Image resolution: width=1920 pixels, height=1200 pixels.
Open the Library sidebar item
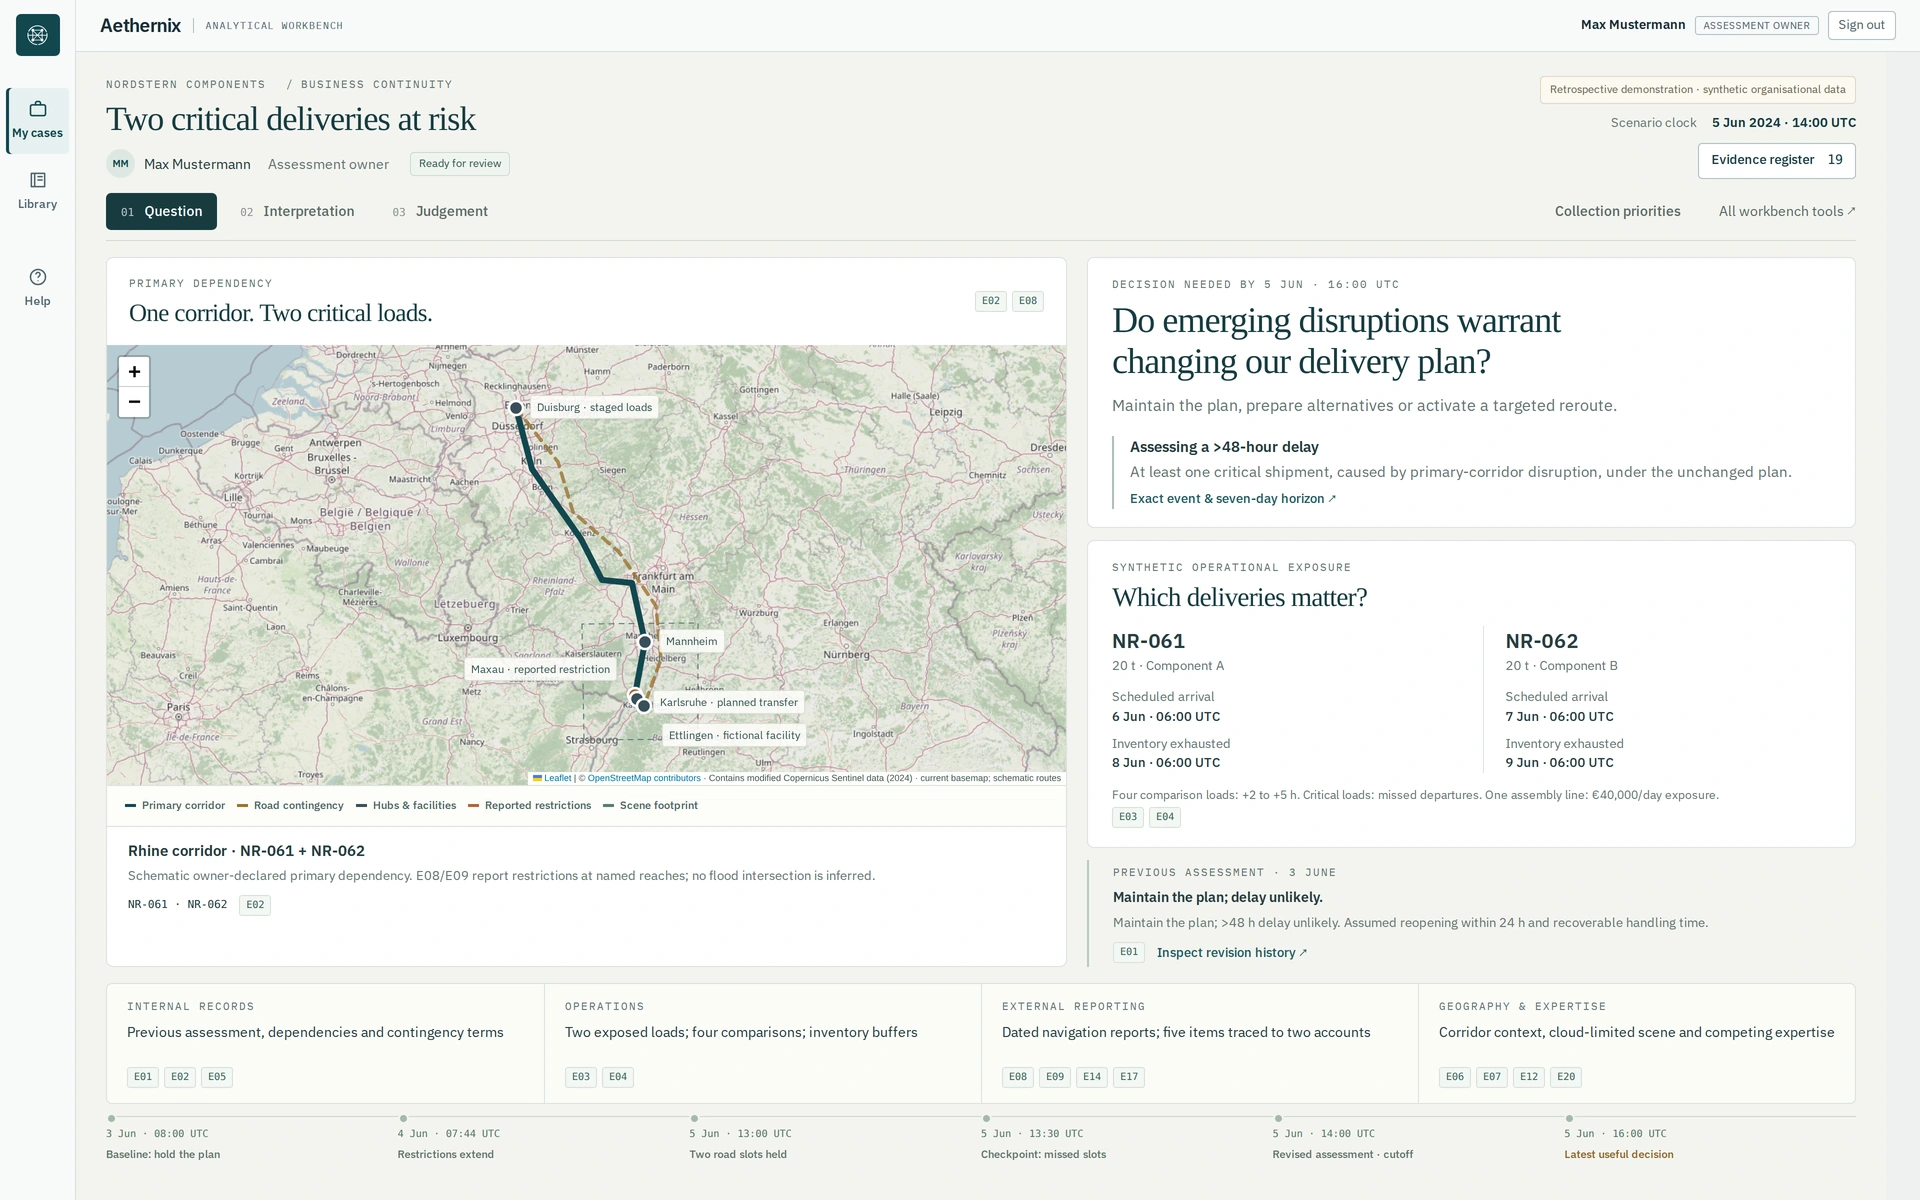pyautogui.click(x=38, y=191)
